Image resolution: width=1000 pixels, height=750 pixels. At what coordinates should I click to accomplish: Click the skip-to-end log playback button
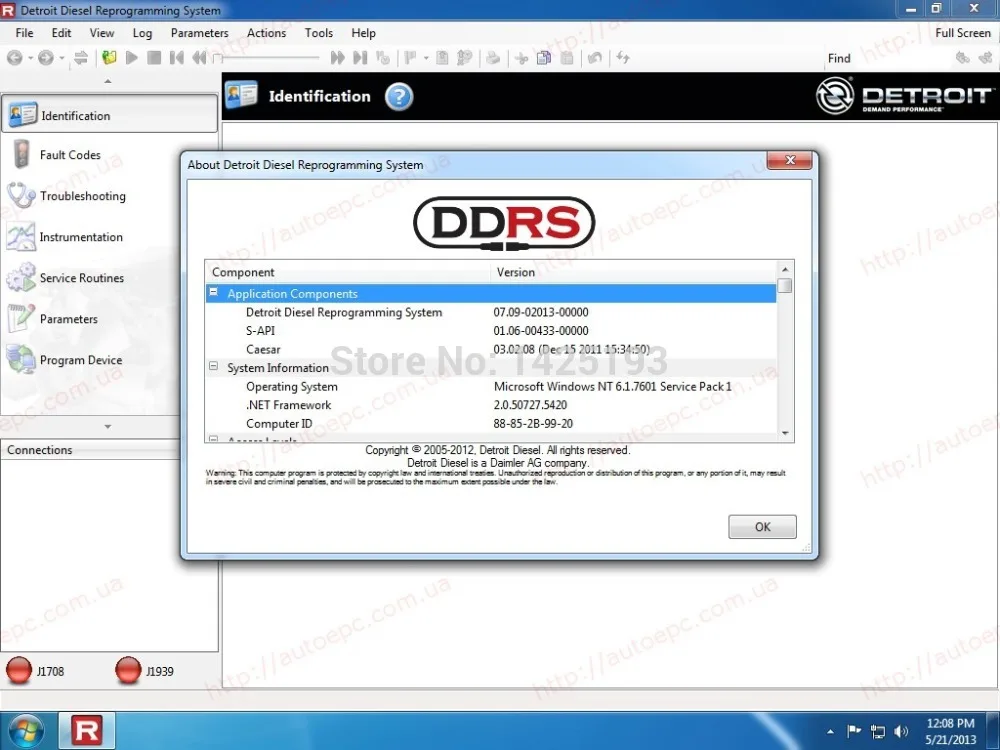point(360,58)
